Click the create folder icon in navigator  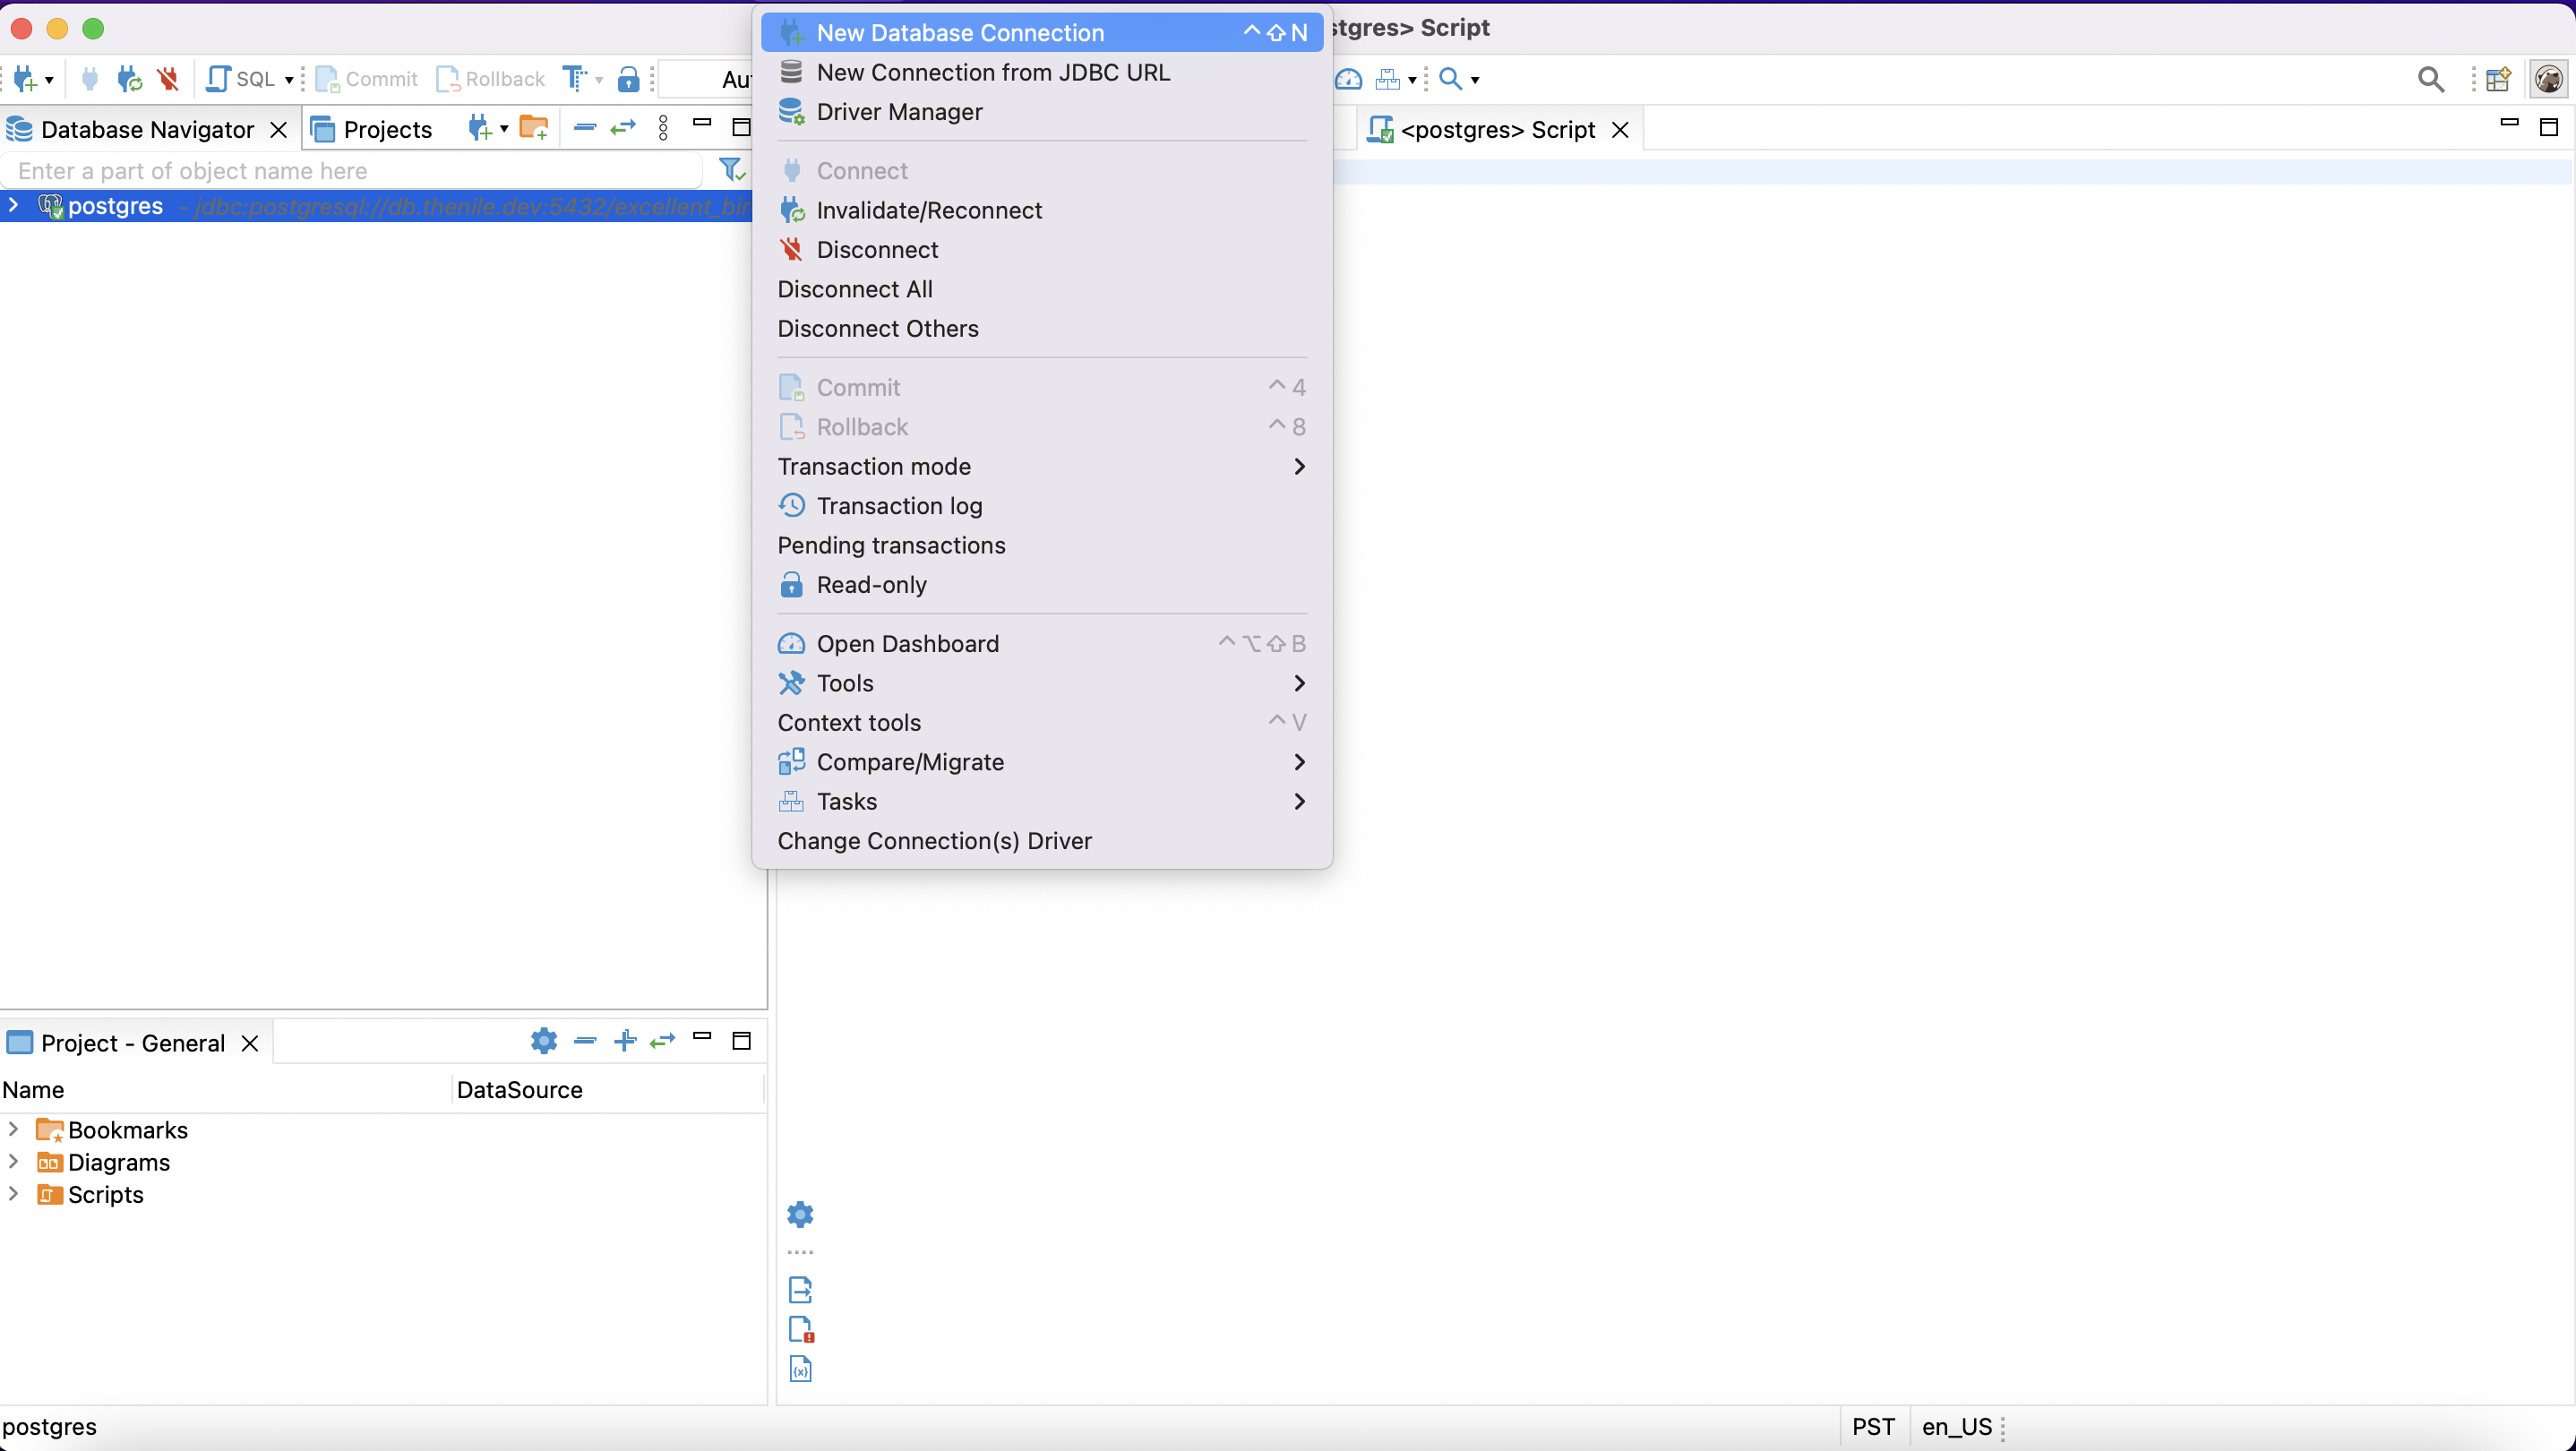coord(533,128)
